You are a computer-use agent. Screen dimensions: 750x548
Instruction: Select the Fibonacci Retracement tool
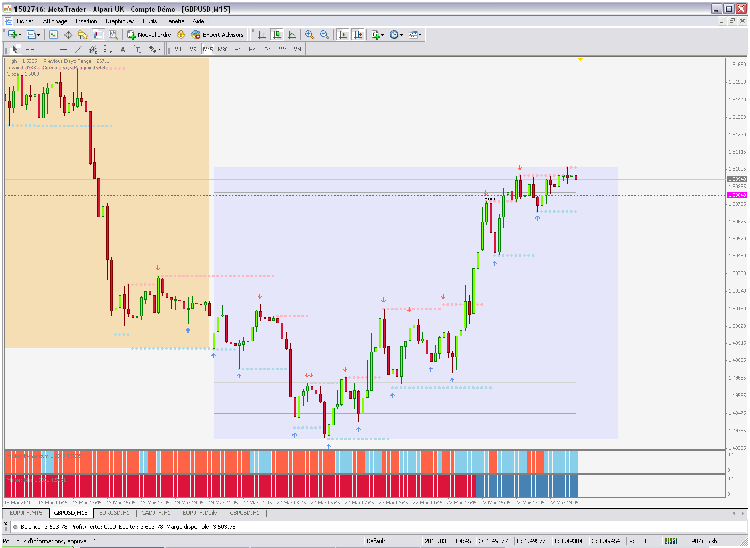point(108,49)
